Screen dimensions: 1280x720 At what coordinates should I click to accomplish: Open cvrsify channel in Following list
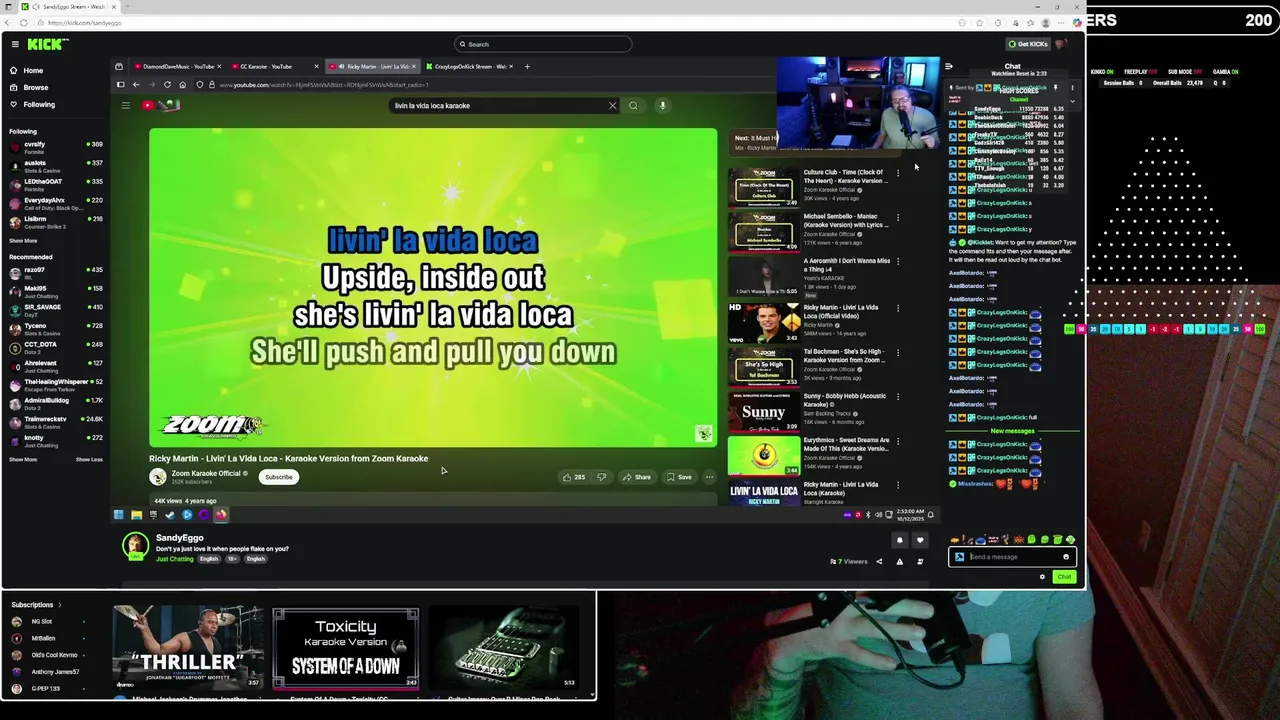[56, 146]
